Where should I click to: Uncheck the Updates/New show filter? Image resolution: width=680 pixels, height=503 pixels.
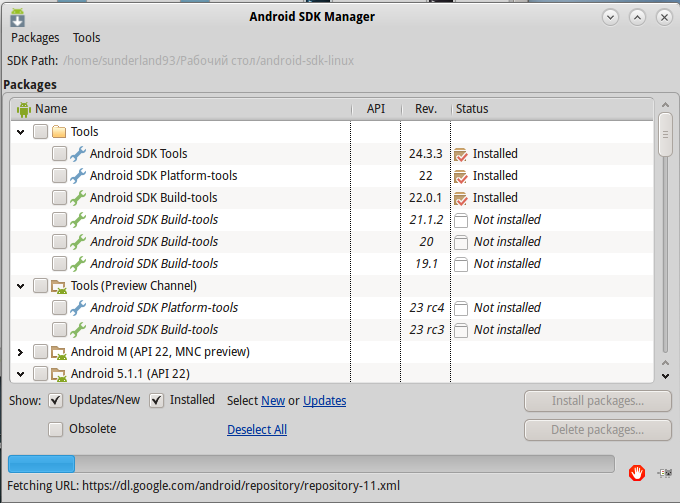click(x=55, y=400)
